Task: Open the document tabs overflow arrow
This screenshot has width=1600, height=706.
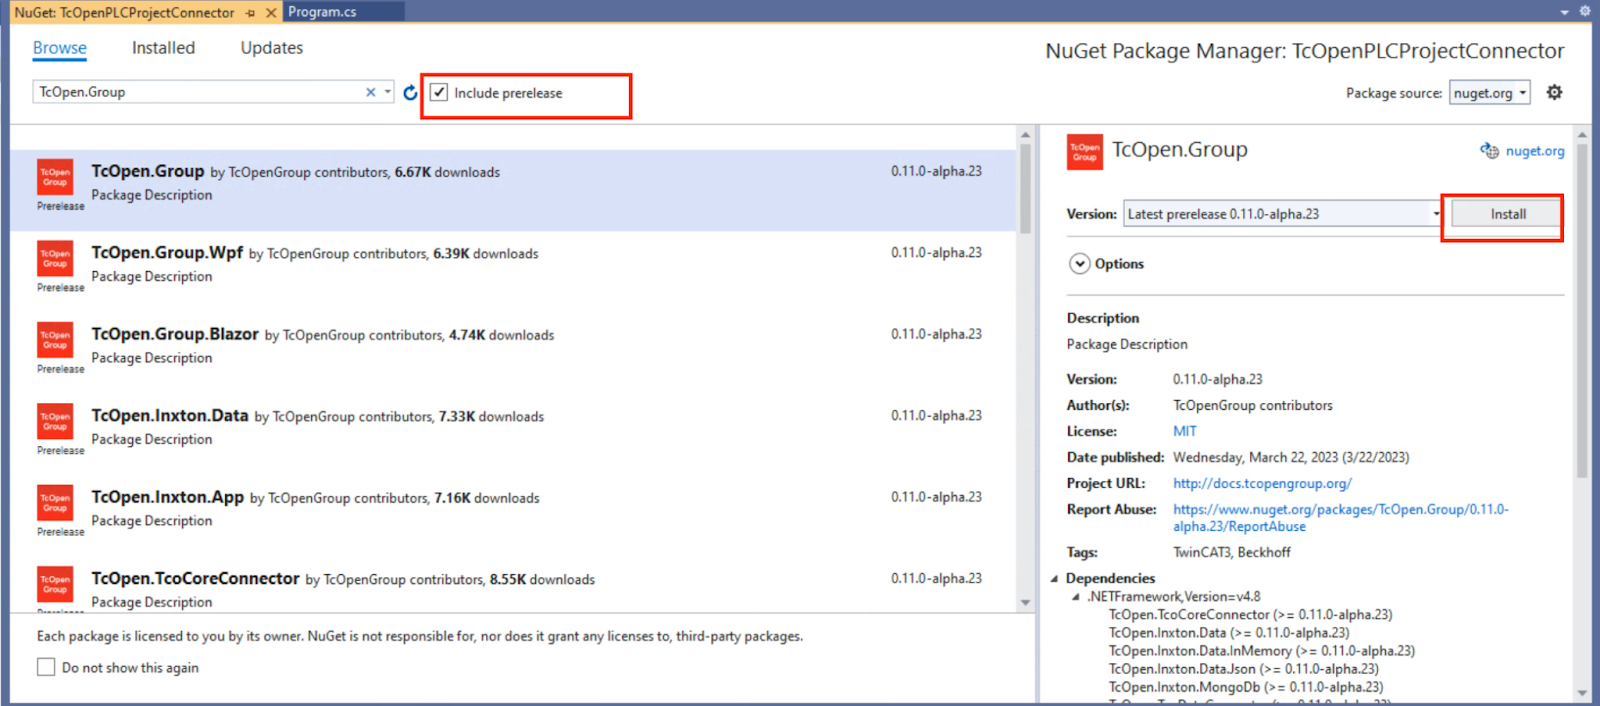Action: click(x=1565, y=12)
